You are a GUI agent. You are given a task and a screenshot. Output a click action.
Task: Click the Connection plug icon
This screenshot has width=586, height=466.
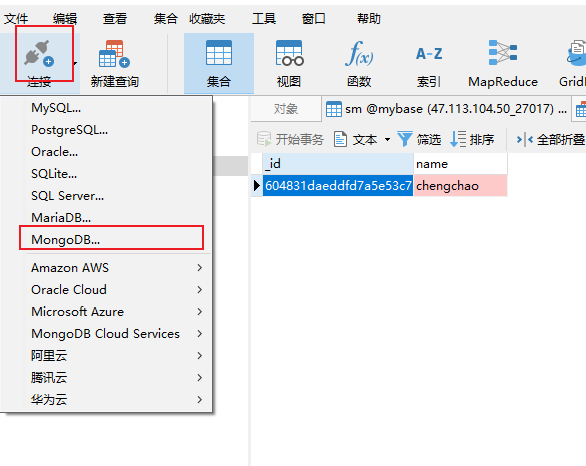point(39,53)
